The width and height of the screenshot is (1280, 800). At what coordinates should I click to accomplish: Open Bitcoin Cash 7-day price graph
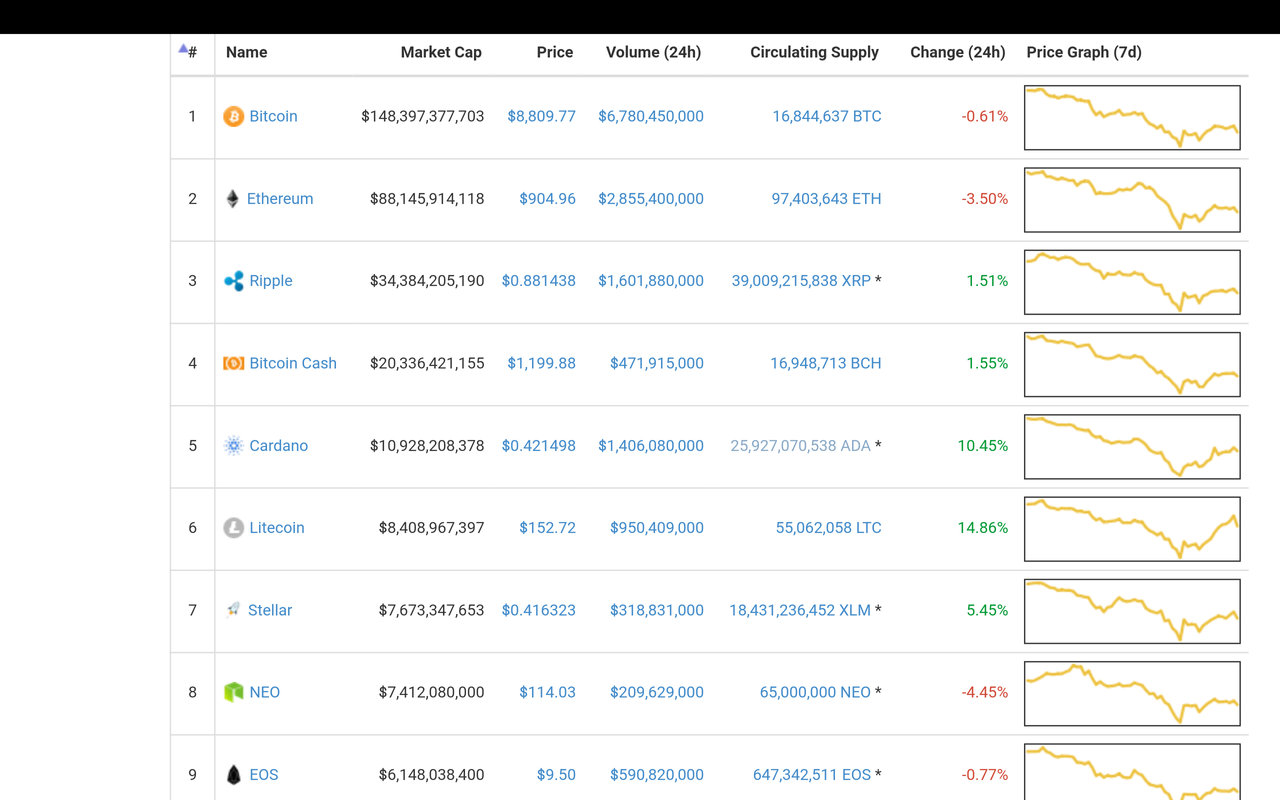click(1132, 364)
